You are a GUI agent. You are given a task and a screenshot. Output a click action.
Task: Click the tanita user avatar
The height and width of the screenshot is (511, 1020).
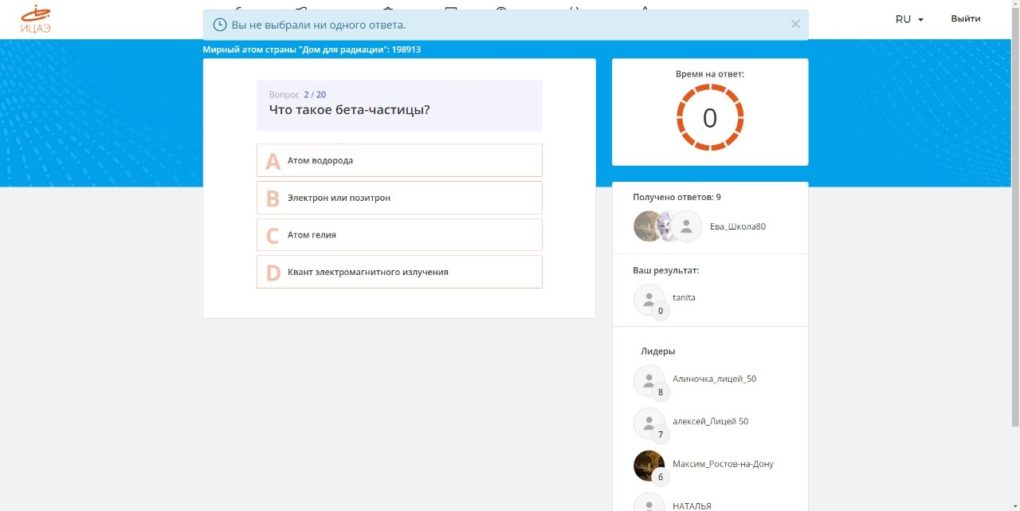tap(649, 299)
